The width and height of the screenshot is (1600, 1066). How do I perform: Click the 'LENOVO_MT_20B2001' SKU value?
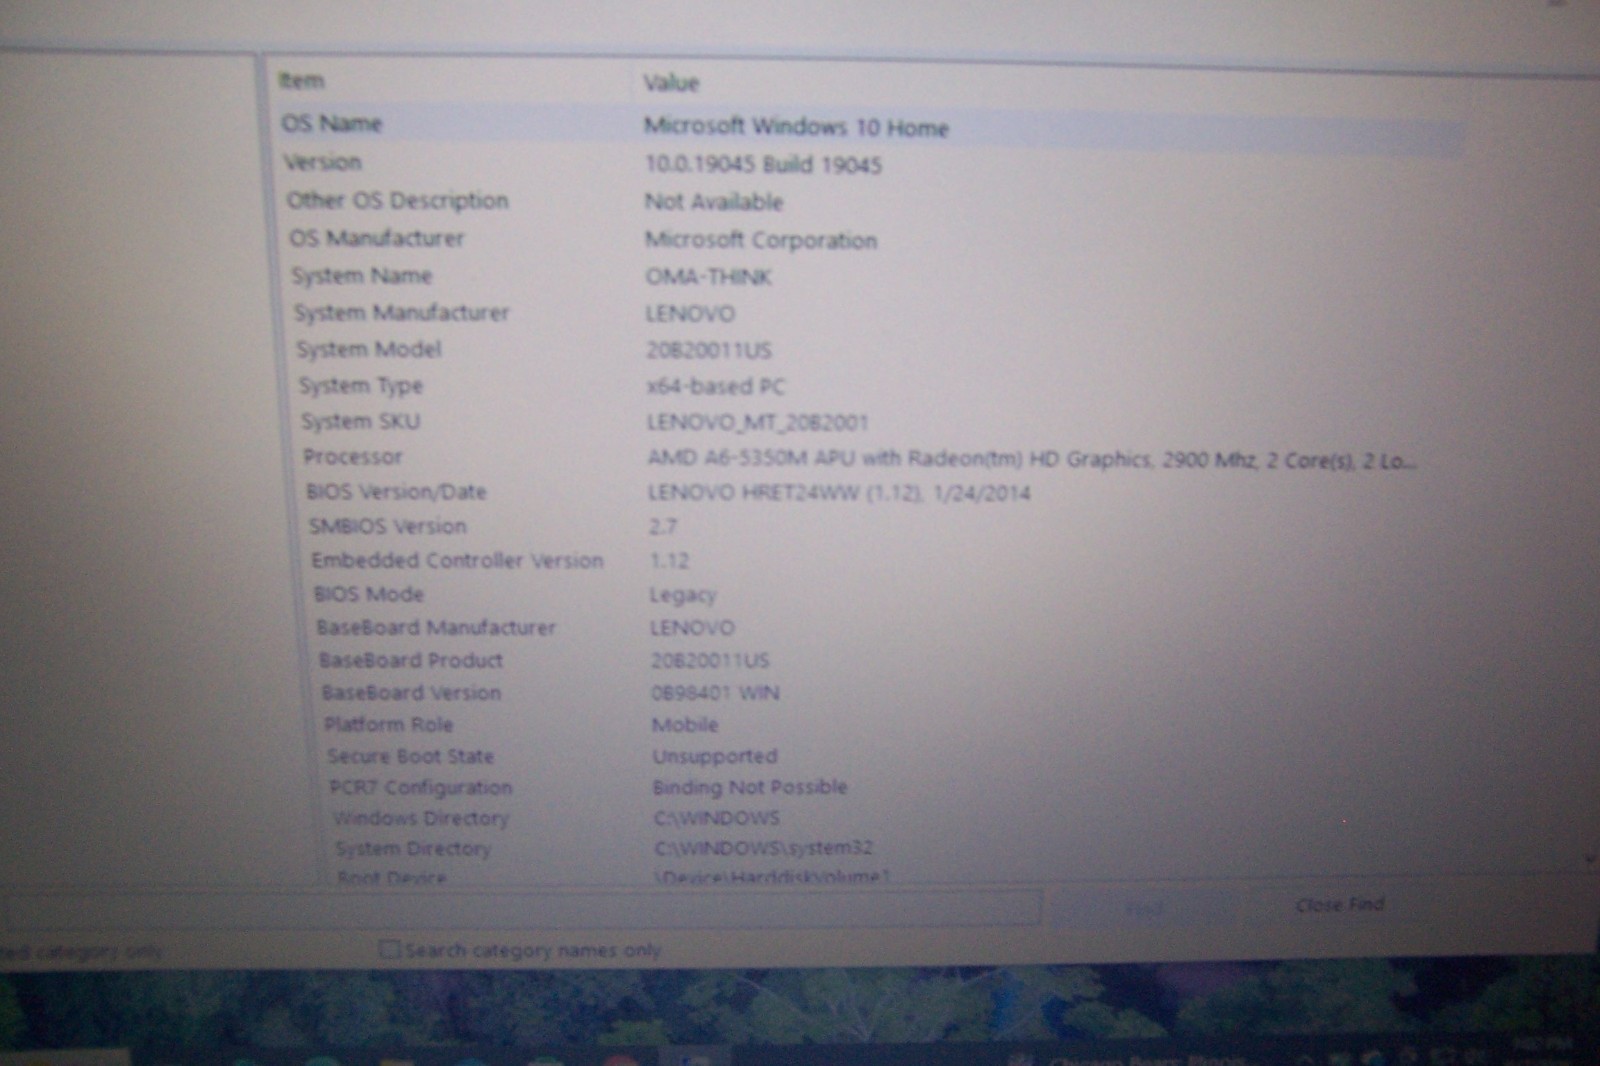coord(757,422)
